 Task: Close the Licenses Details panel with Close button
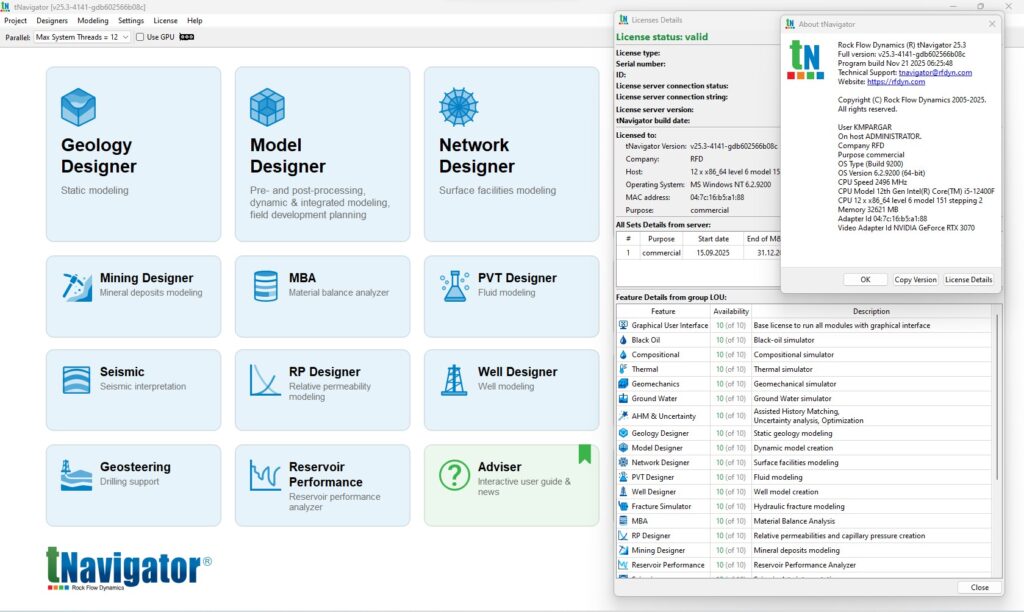tap(979, 588)
